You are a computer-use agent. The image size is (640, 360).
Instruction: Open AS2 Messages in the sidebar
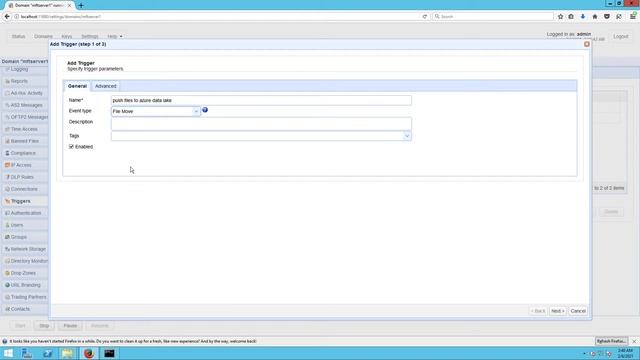point(26,105)
